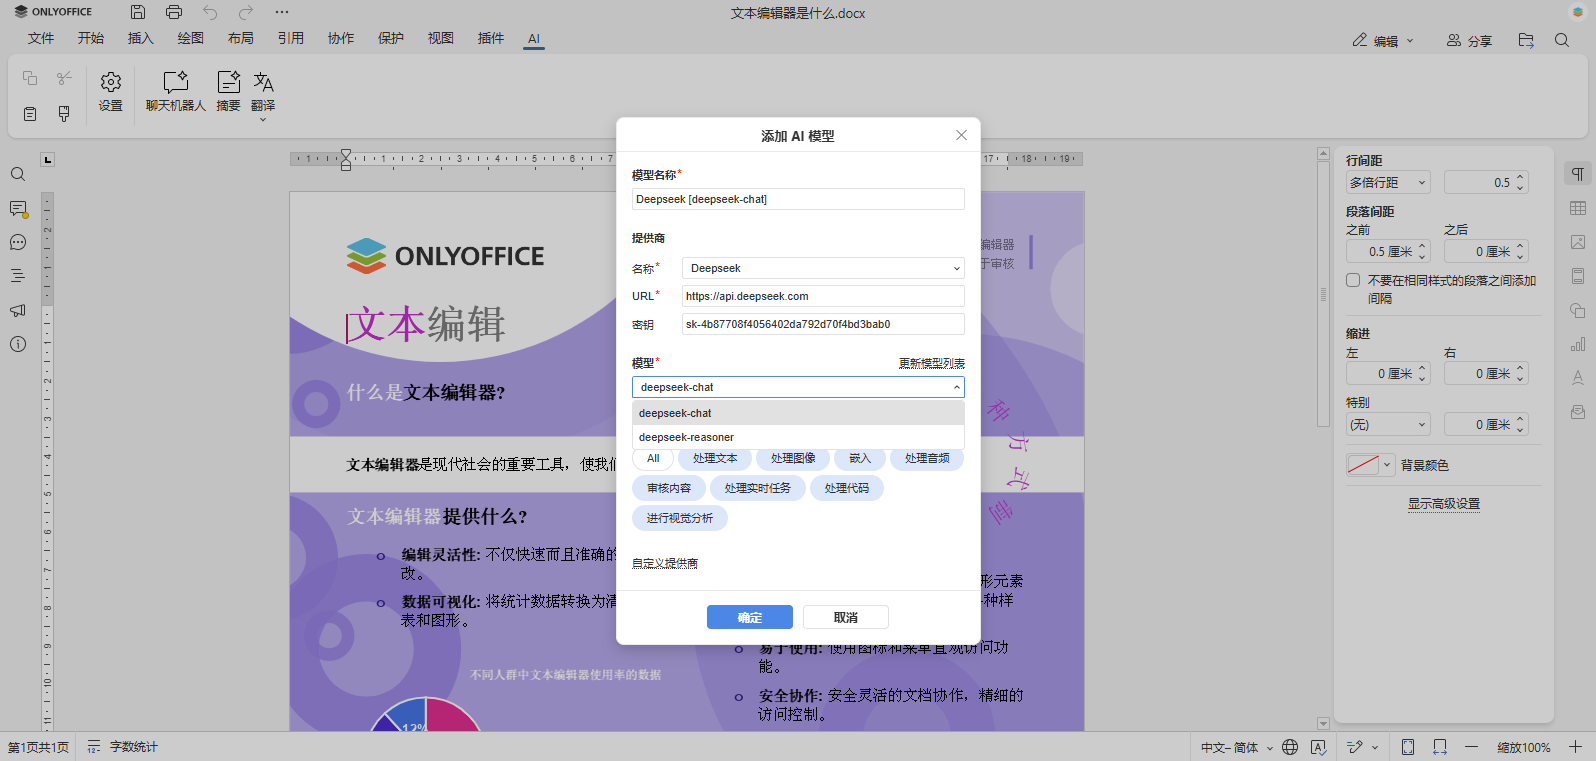Open Chart settings icon in right sidebar
The height and width of the screenshot is (761, 1596).
1578,344
